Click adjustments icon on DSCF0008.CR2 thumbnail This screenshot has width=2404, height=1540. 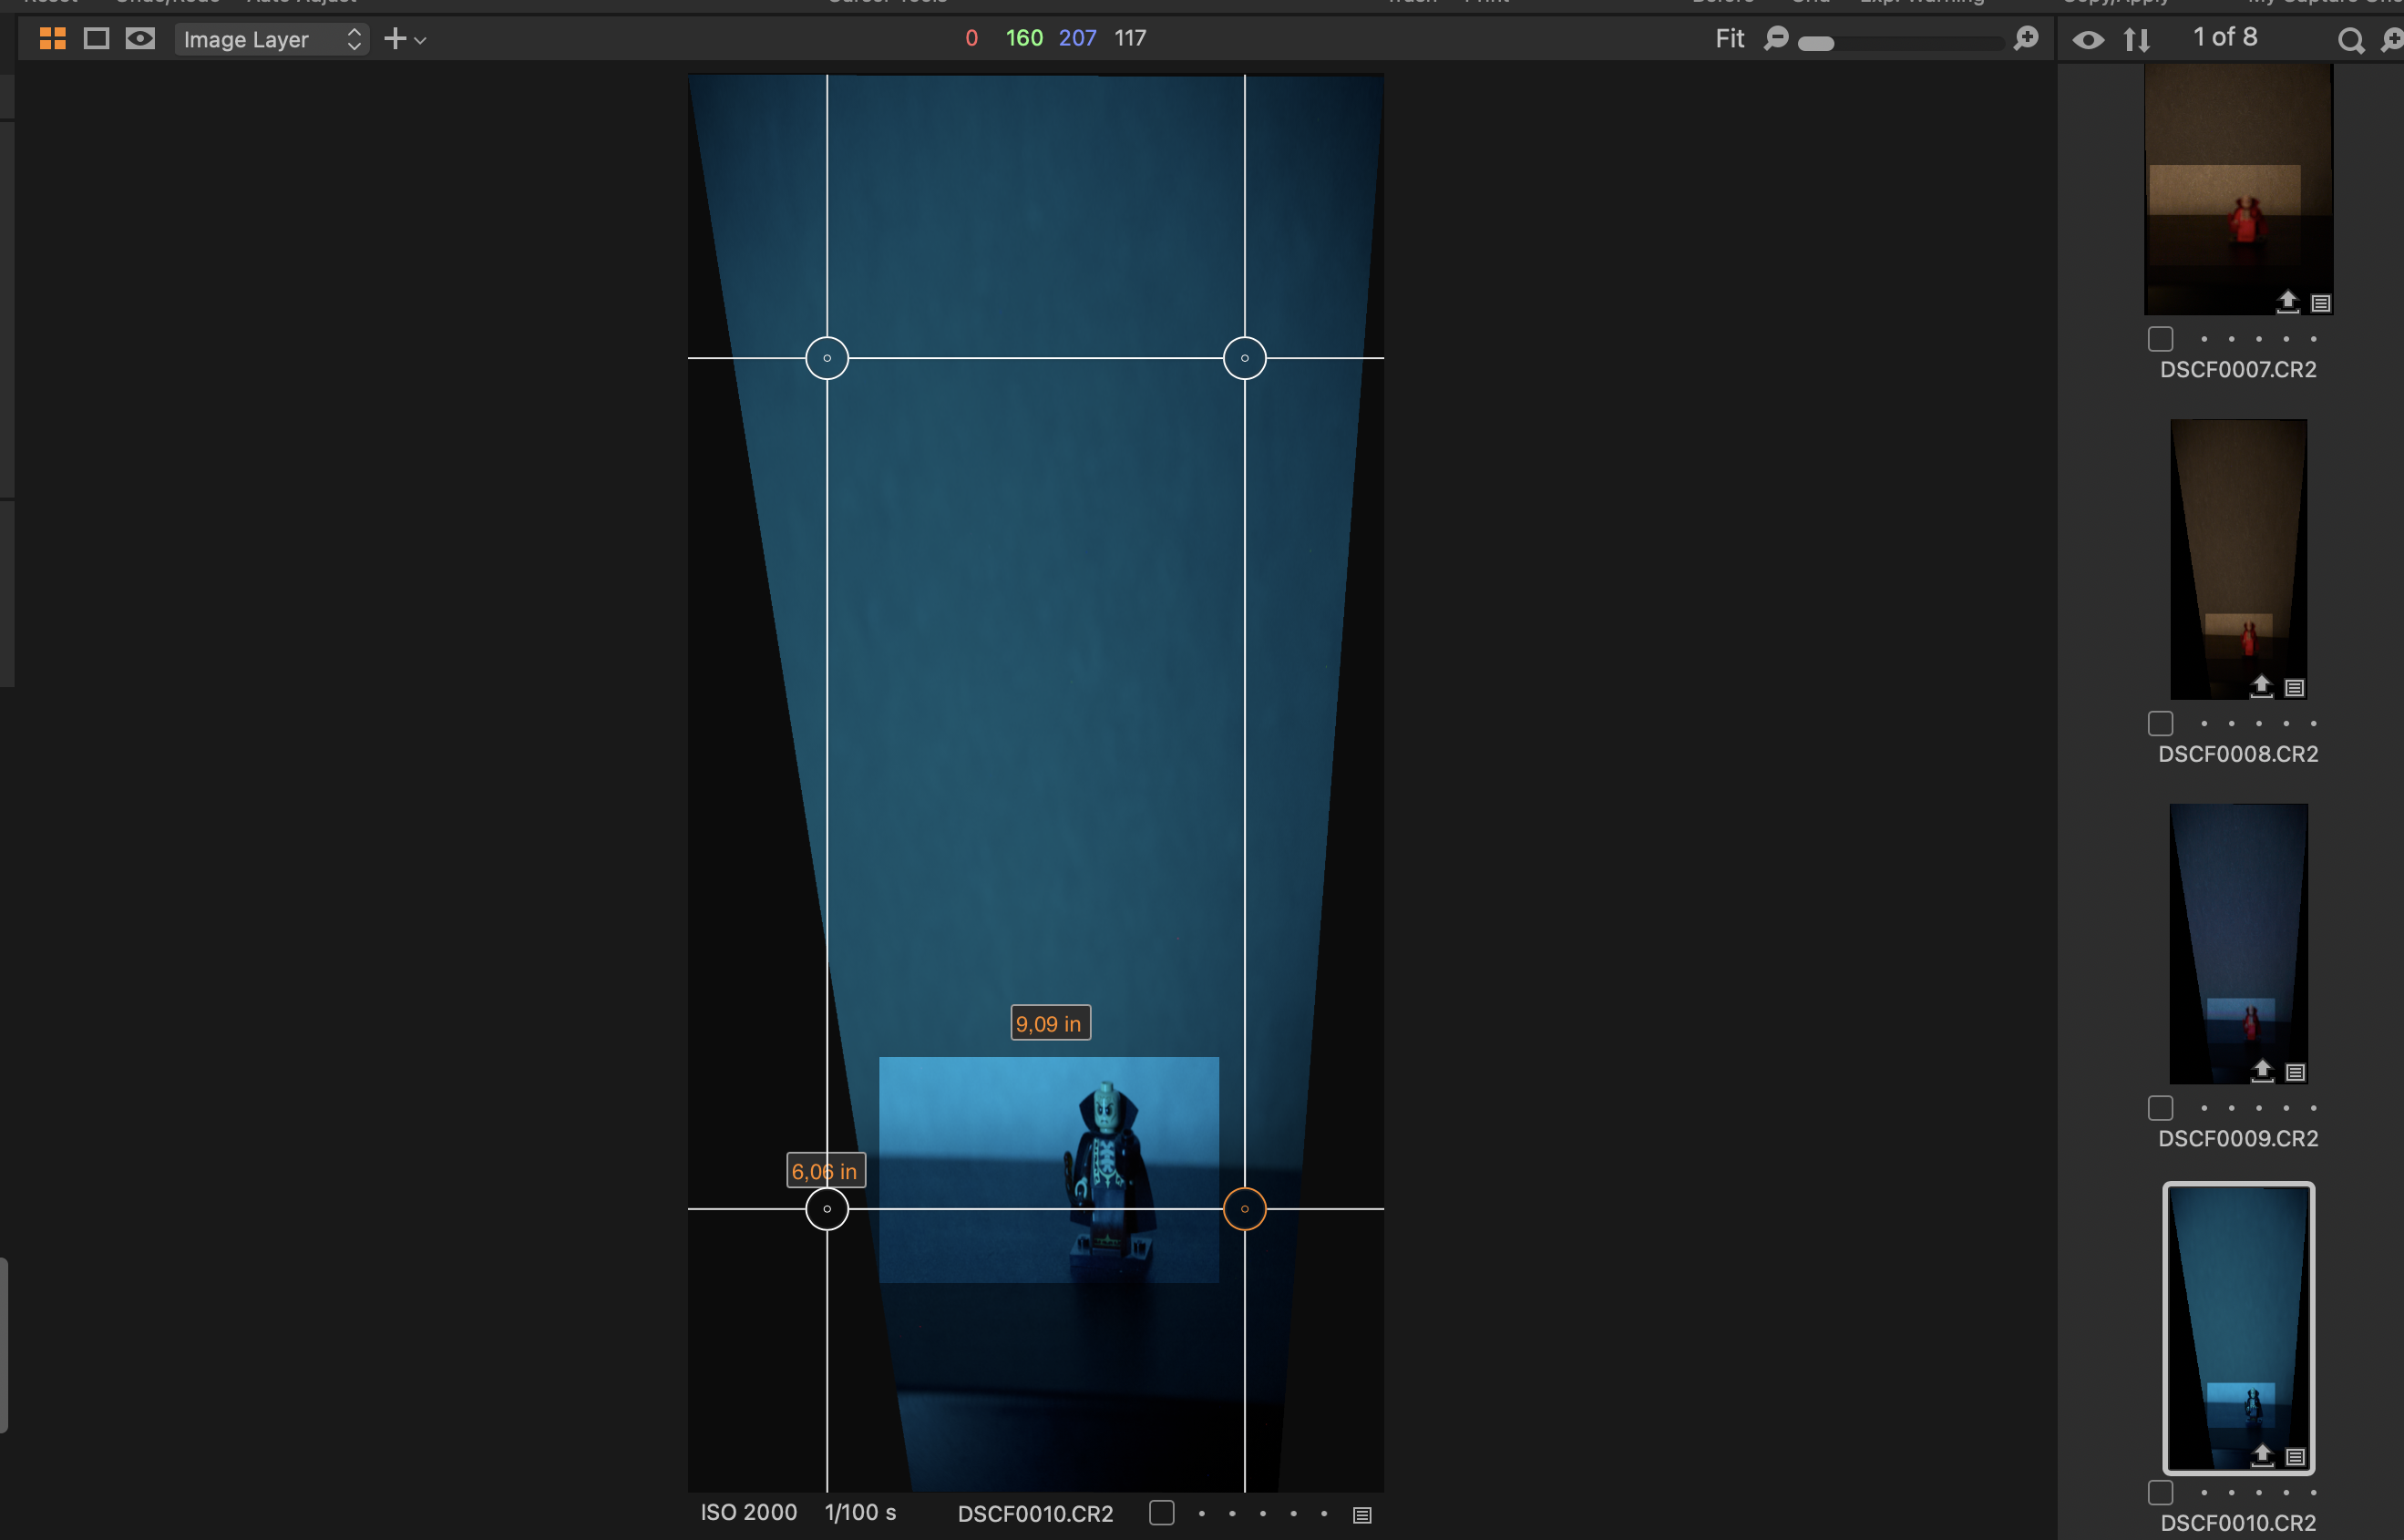2294,688
